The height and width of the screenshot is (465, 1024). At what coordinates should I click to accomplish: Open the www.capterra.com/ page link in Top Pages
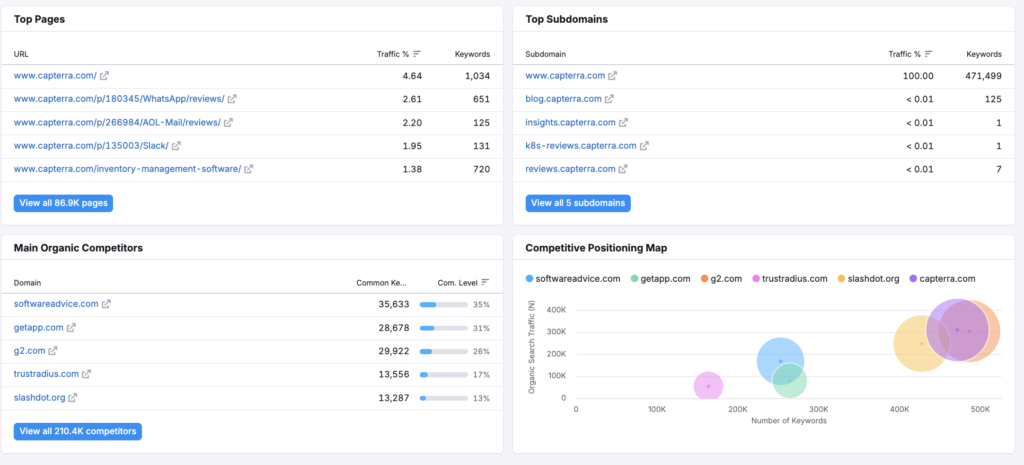pyautogui.click(x=55, y=76)
